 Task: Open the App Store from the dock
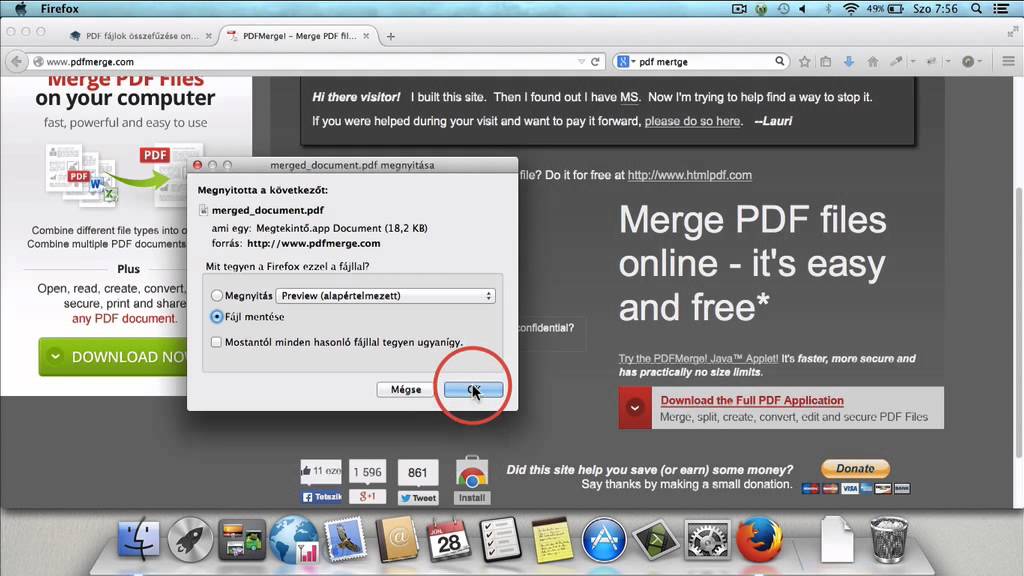pyautogui.click(x=603, y=539)
